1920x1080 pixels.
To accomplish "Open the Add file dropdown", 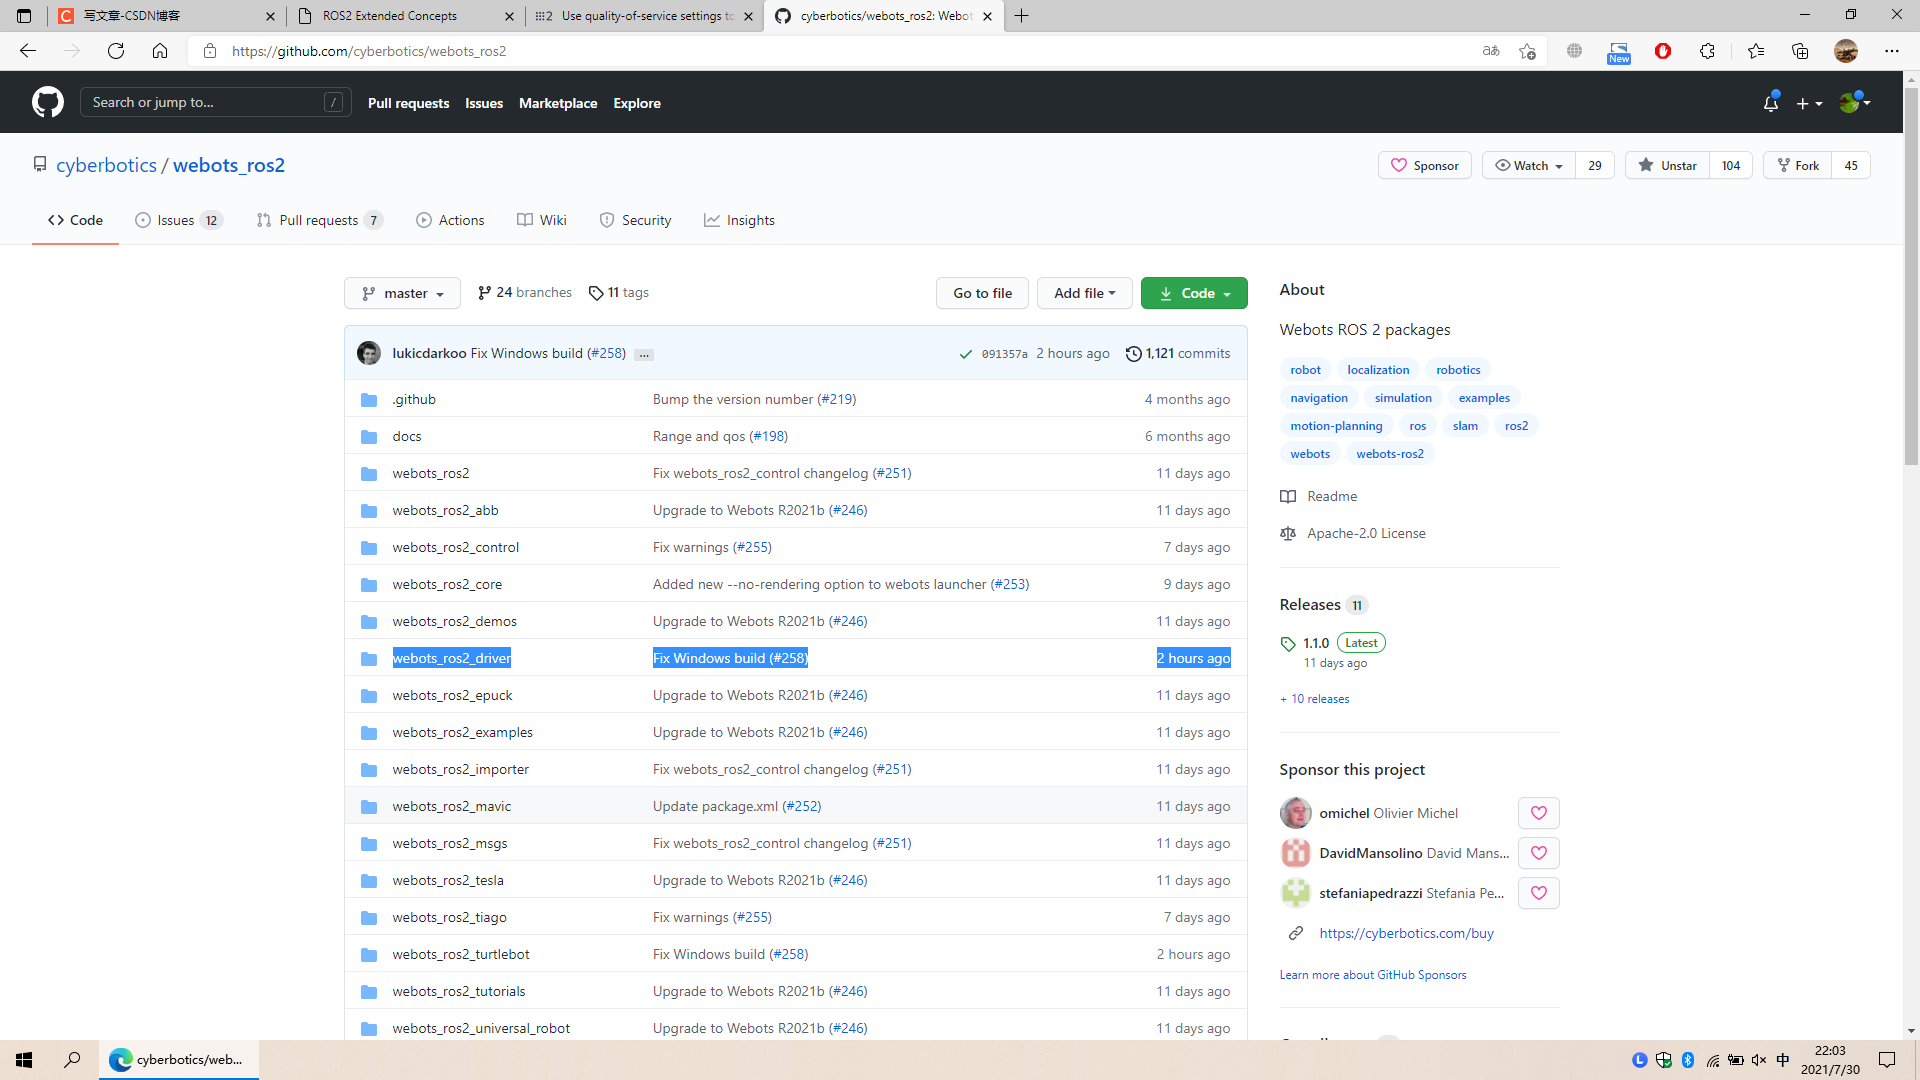I will (x=1084, y=293).
